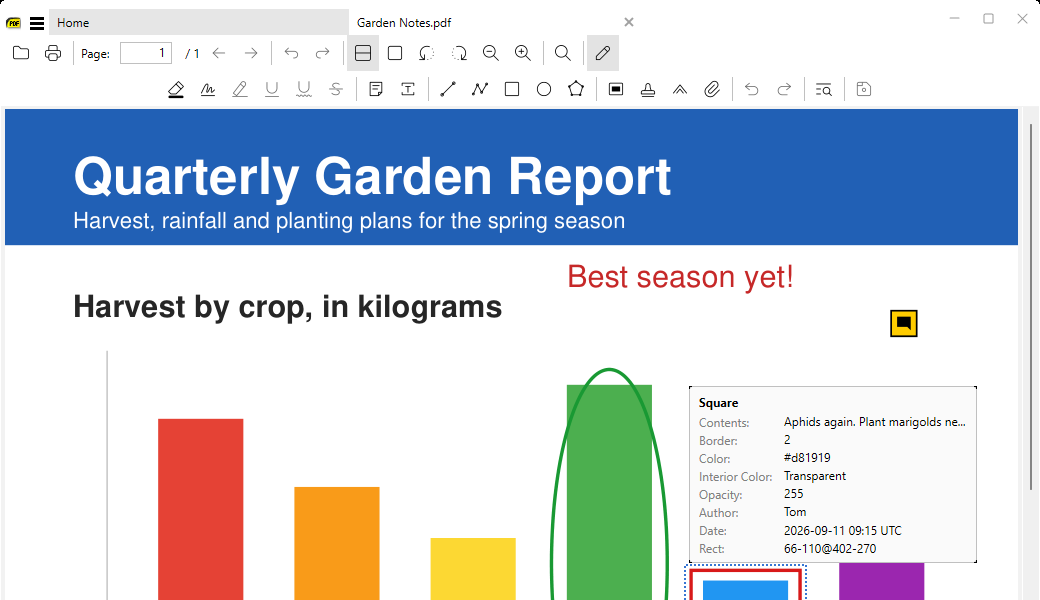The image size is (1040, 600).
Task: Close the Garden Notes.pdf tab
Action: coord(629,23)
